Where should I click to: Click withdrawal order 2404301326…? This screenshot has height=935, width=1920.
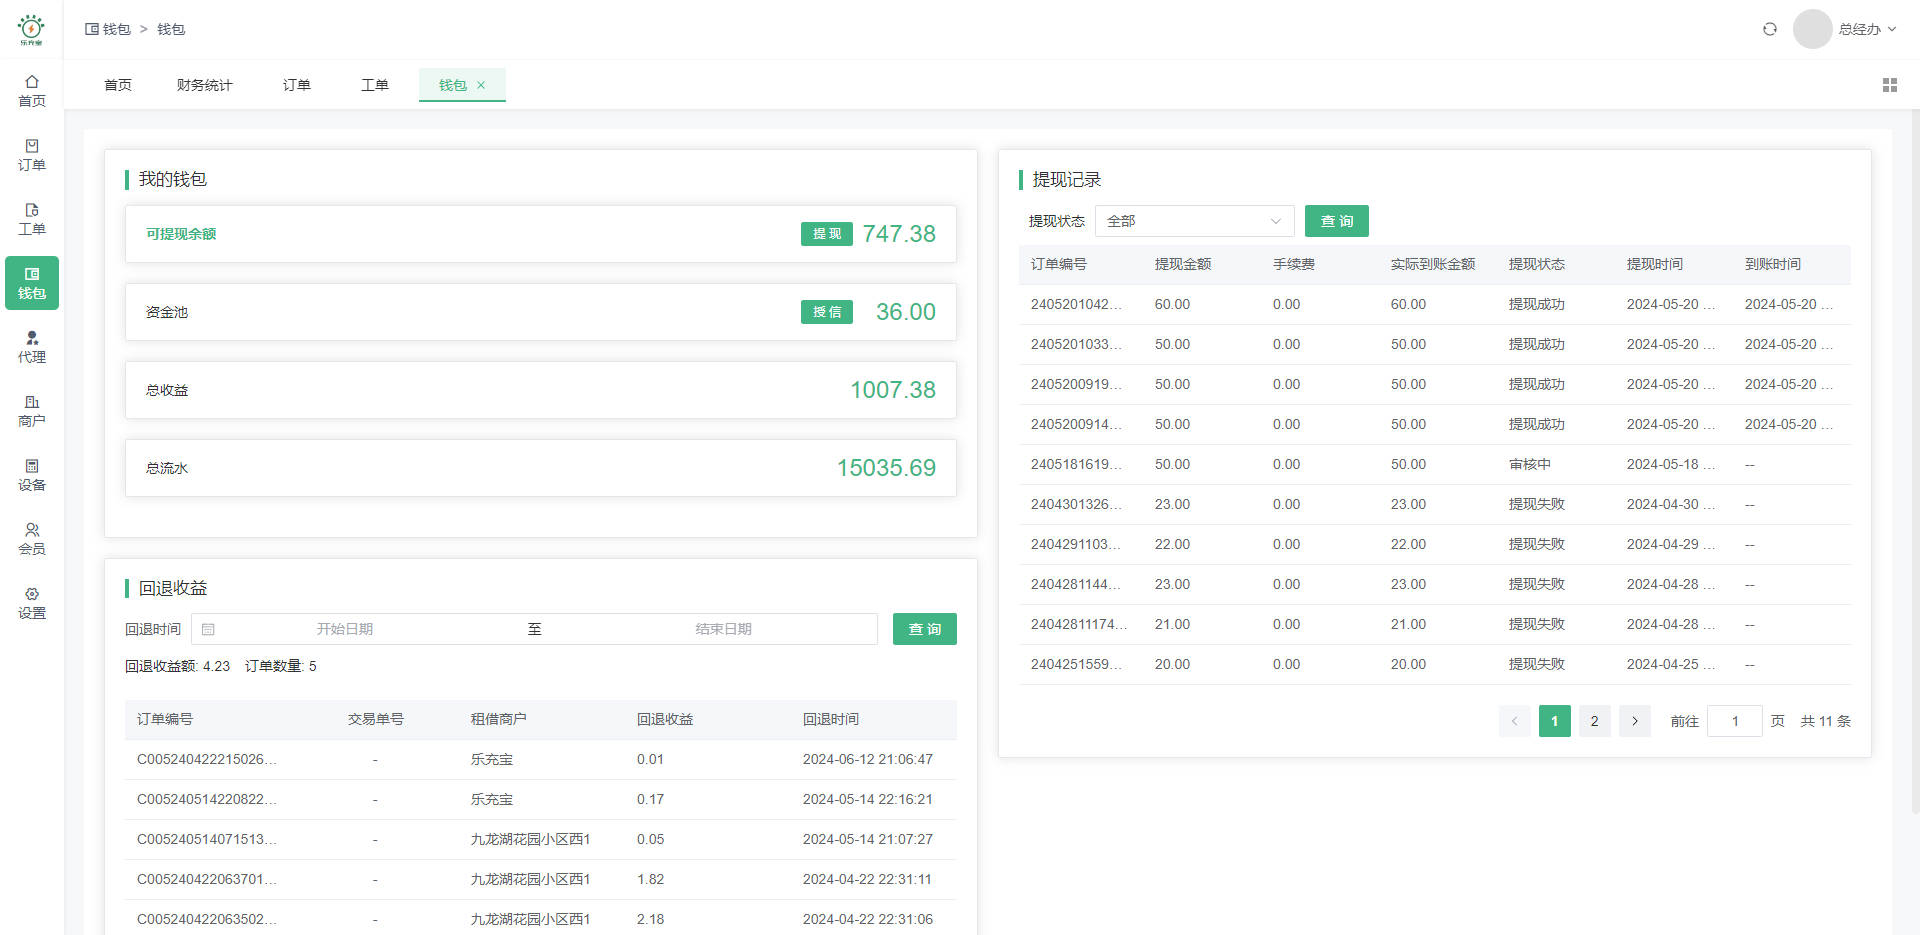click(1076, 504)
